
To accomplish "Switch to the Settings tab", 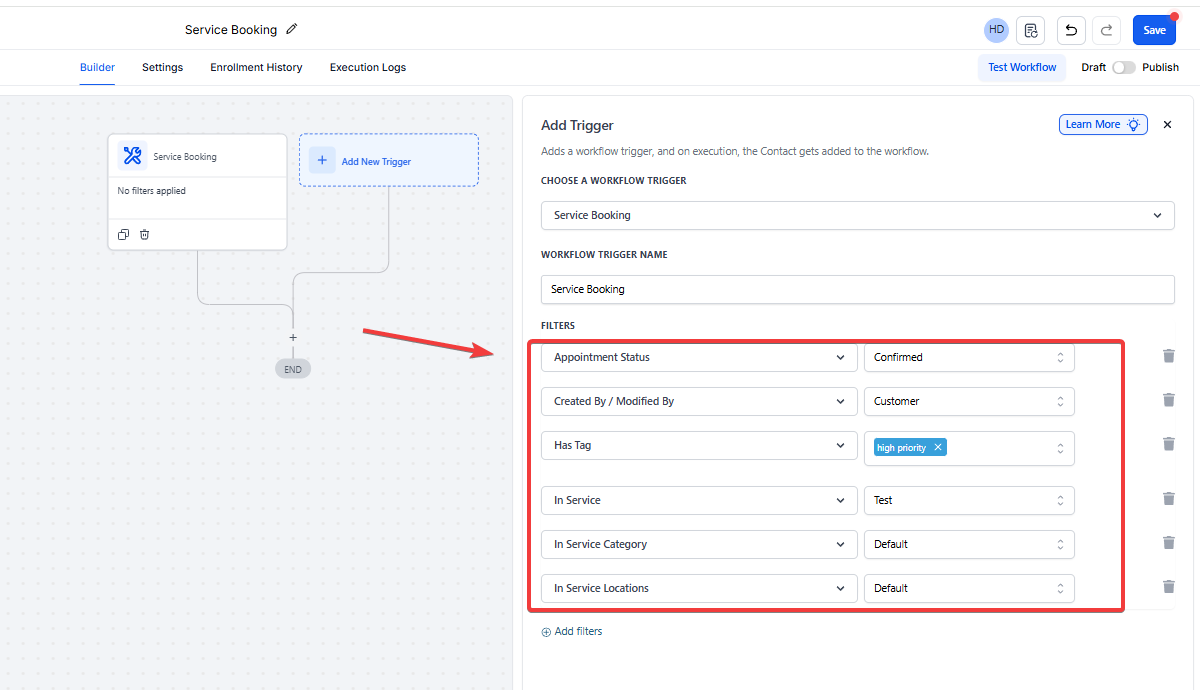I will tap(162, 68).
